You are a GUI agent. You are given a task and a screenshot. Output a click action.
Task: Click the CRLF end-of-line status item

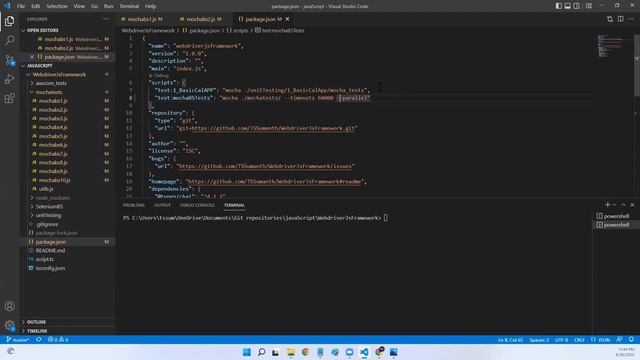pos(579,340)
